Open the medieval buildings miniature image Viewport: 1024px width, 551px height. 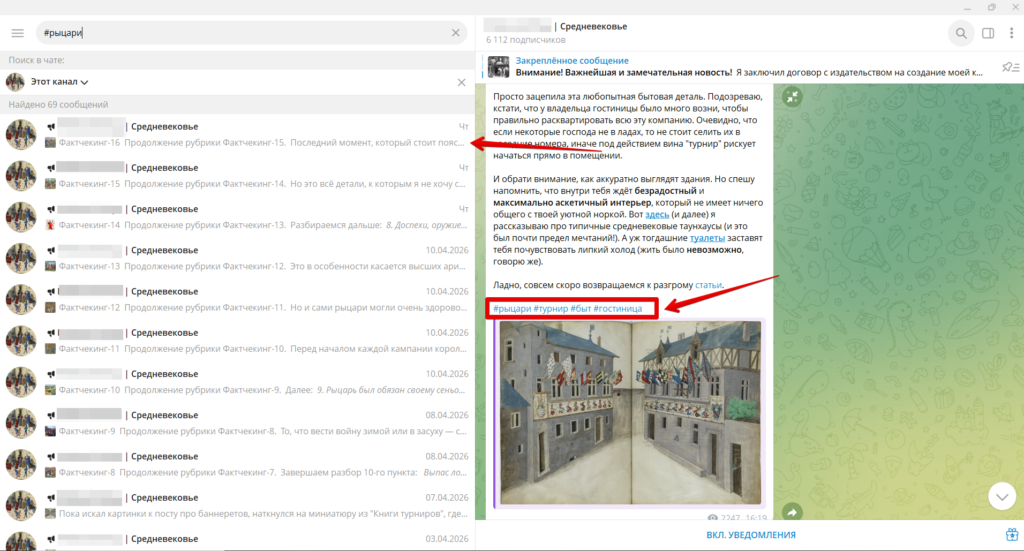pos(630,413)
